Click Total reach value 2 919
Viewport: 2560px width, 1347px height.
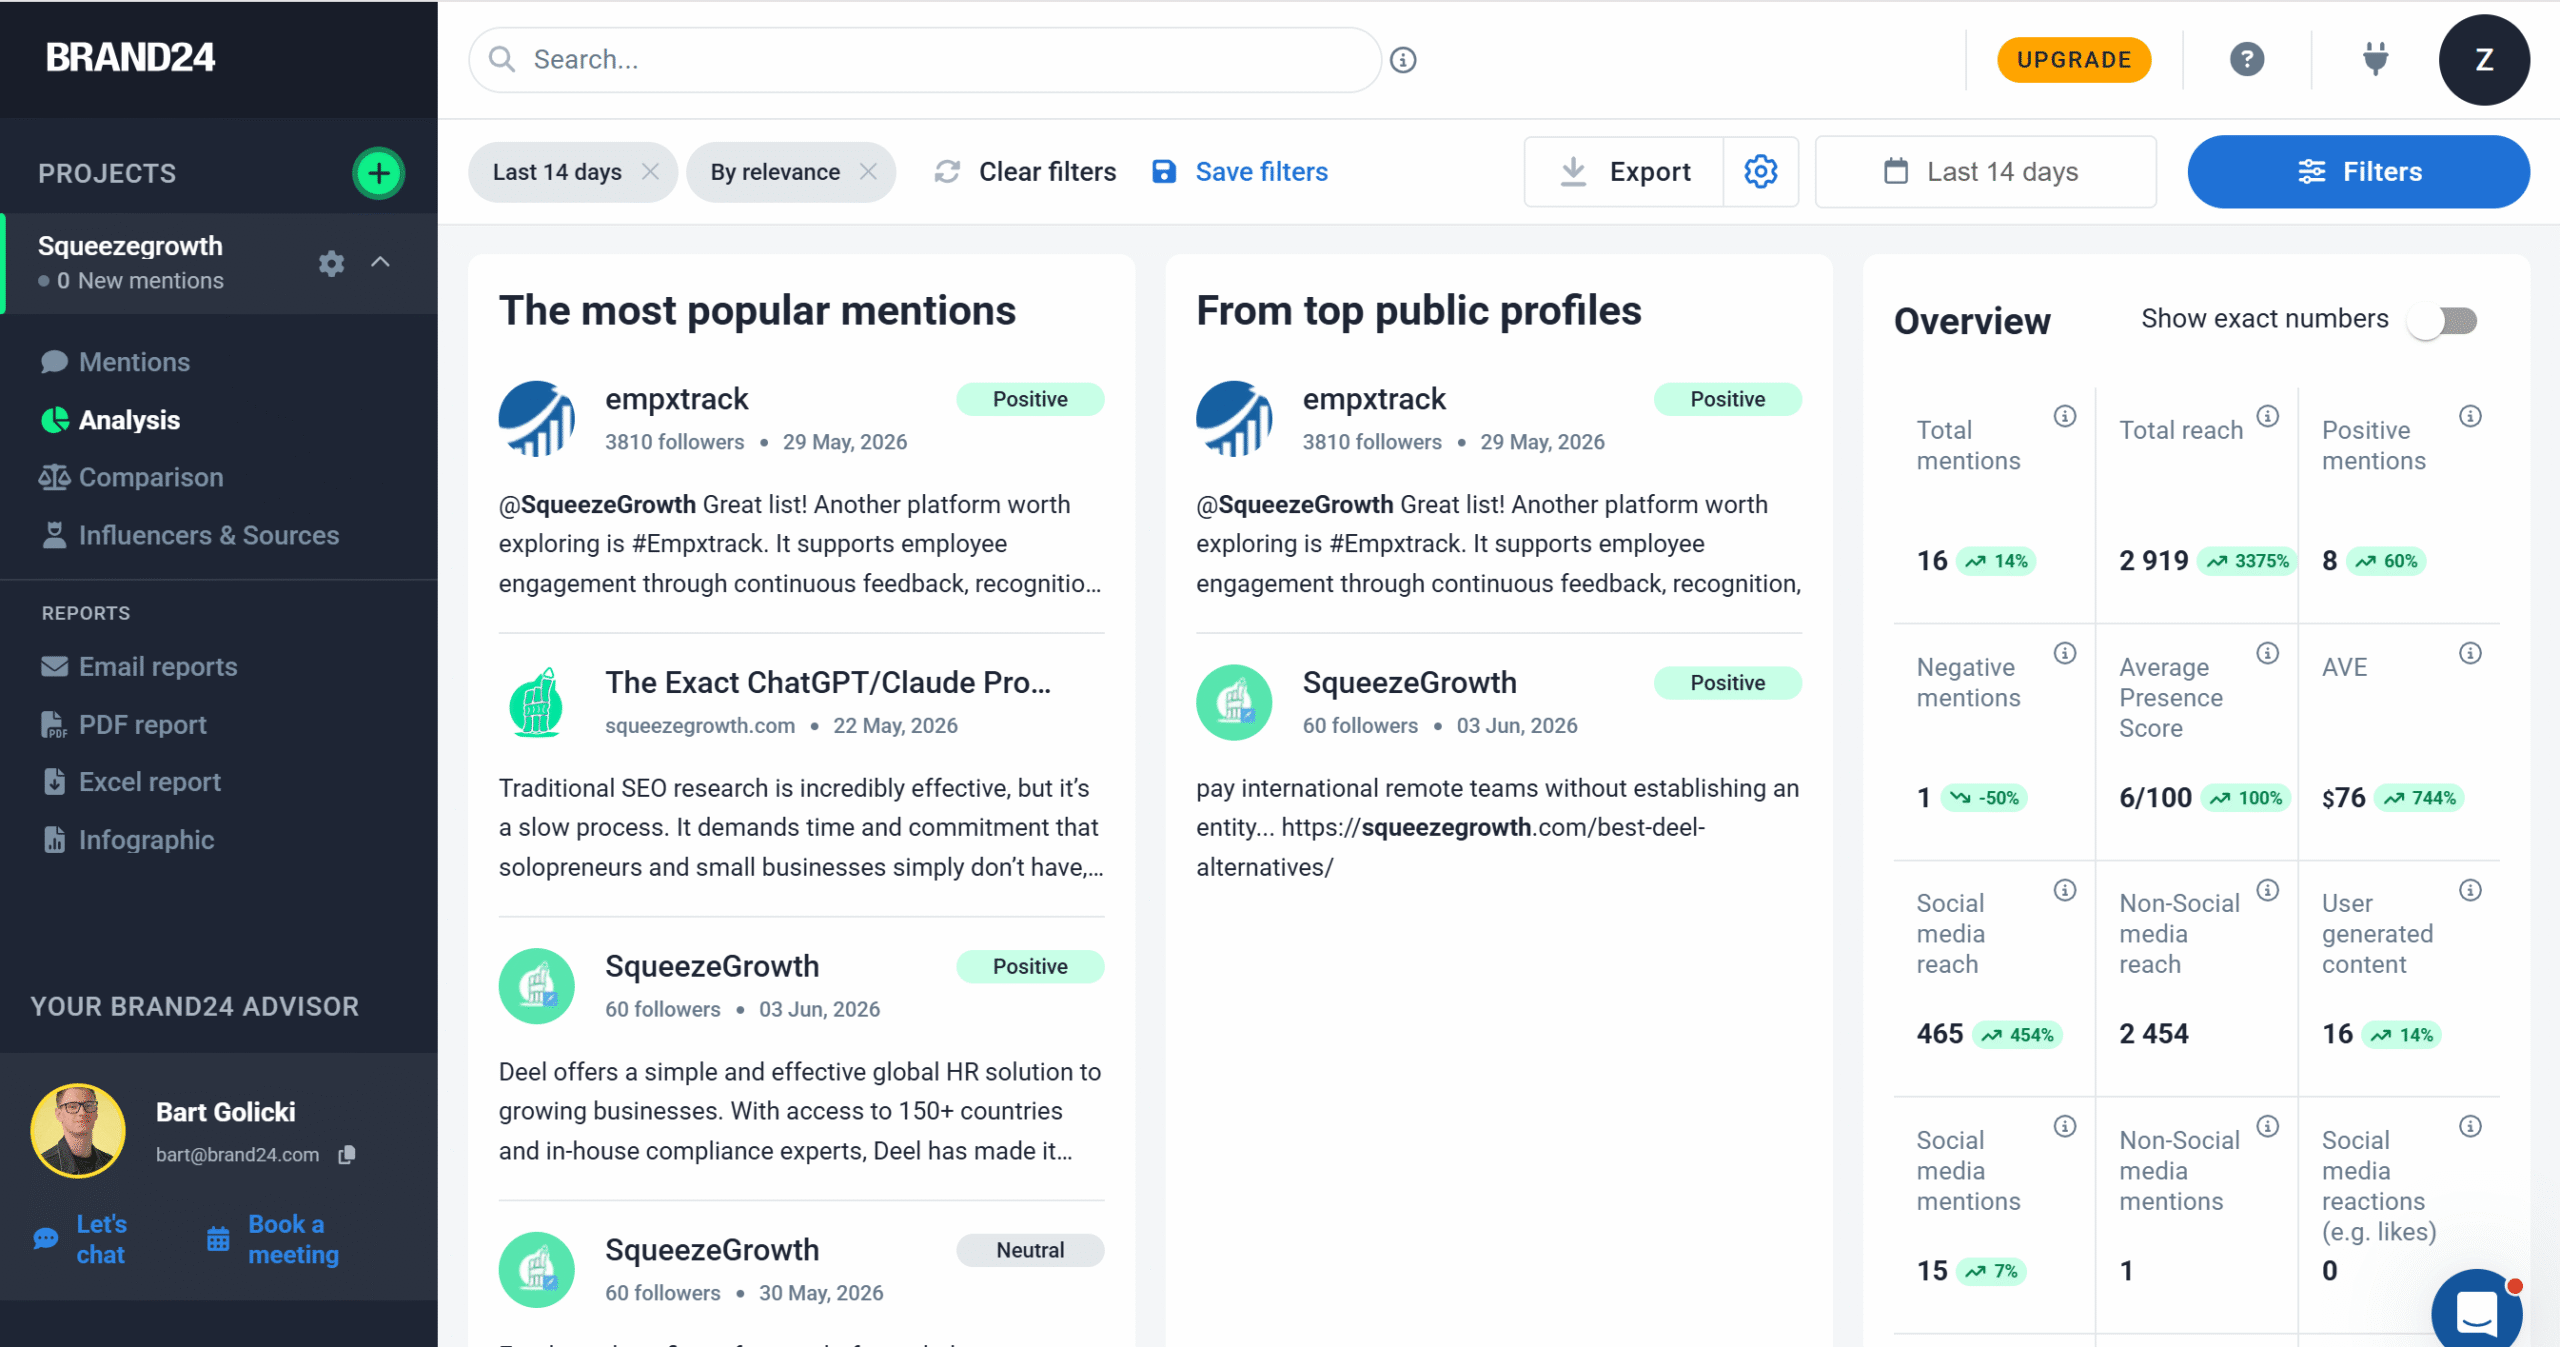(x=2154, y=561)
